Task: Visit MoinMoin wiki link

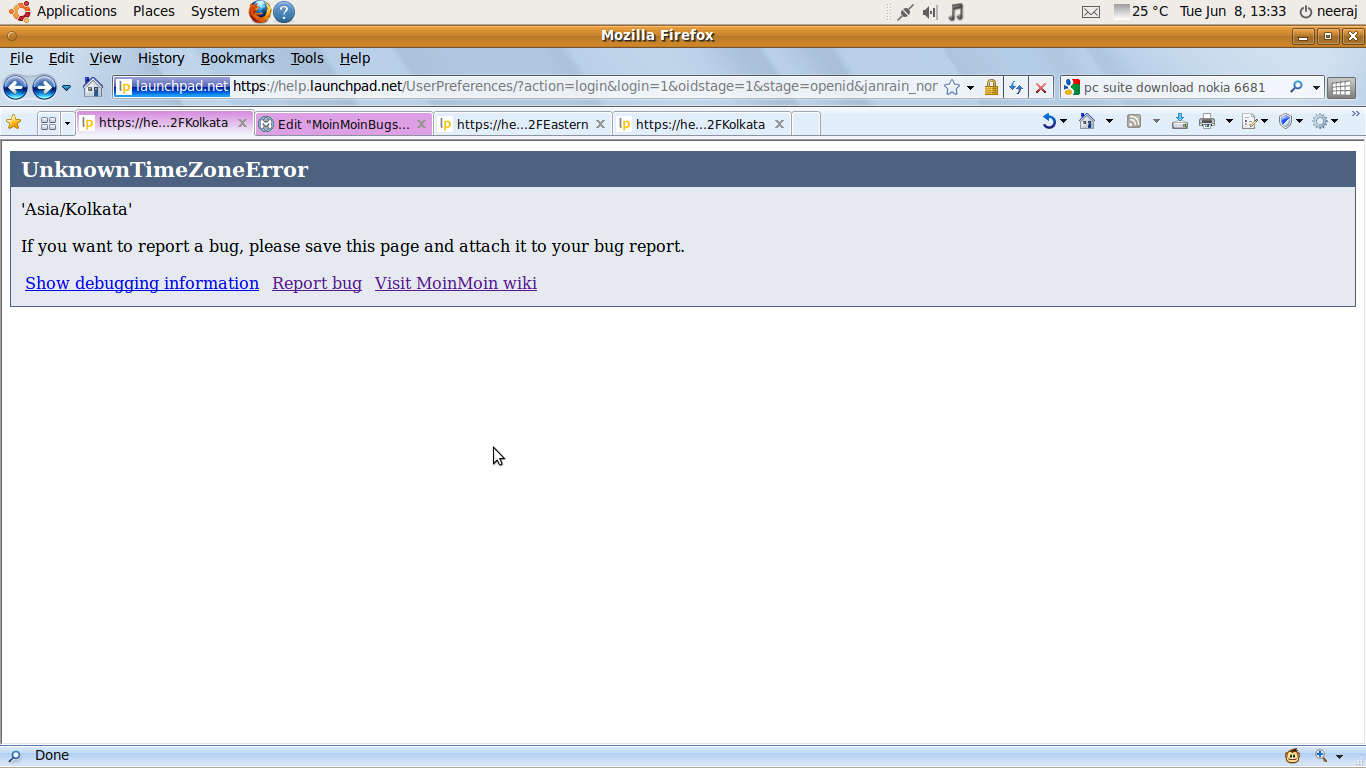Action: (x=455, y=283)
